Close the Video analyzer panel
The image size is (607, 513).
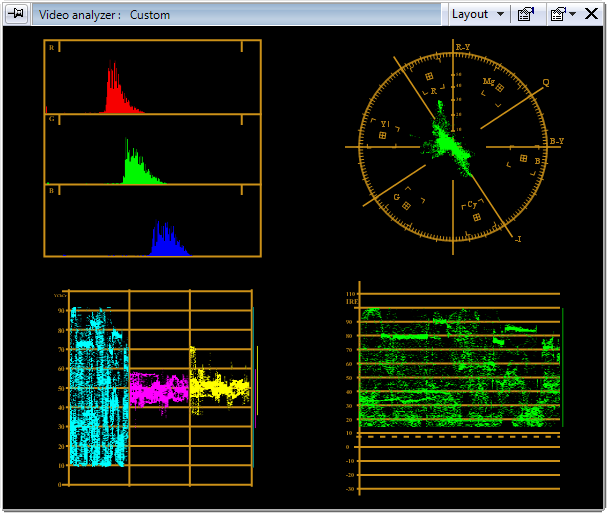[591, 14]
